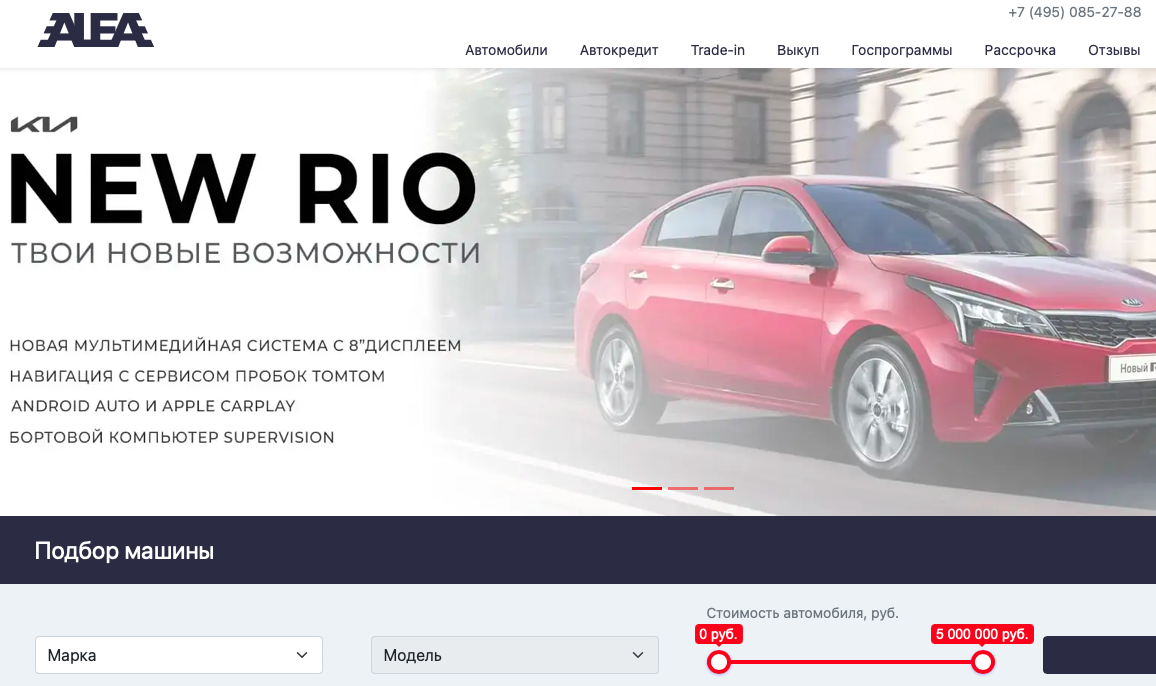This screenshot has width=1156, height=686.
Task: Click the БОРТОВОЙ КОМПЬЮТЕР SUPERVISION line
Action: [172, 437]
